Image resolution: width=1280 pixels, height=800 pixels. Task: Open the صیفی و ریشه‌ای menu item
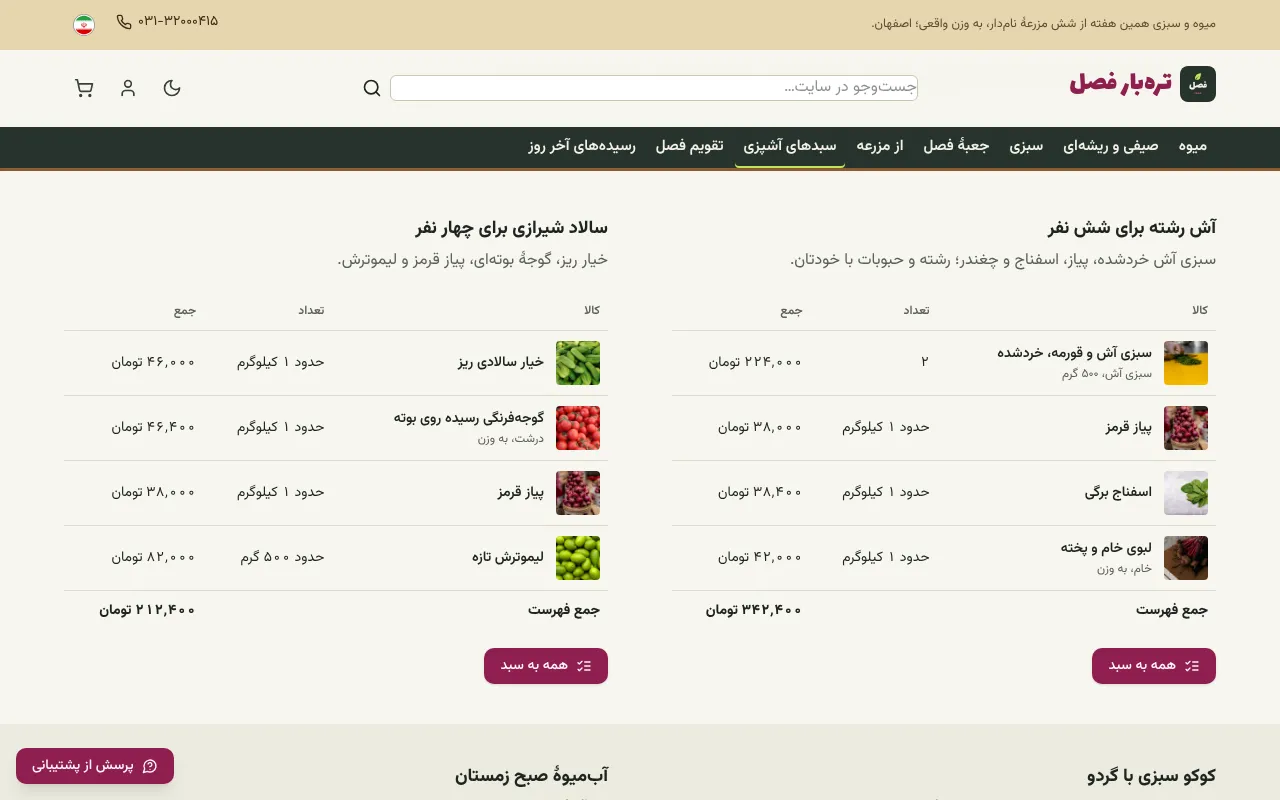(1112, 146)
